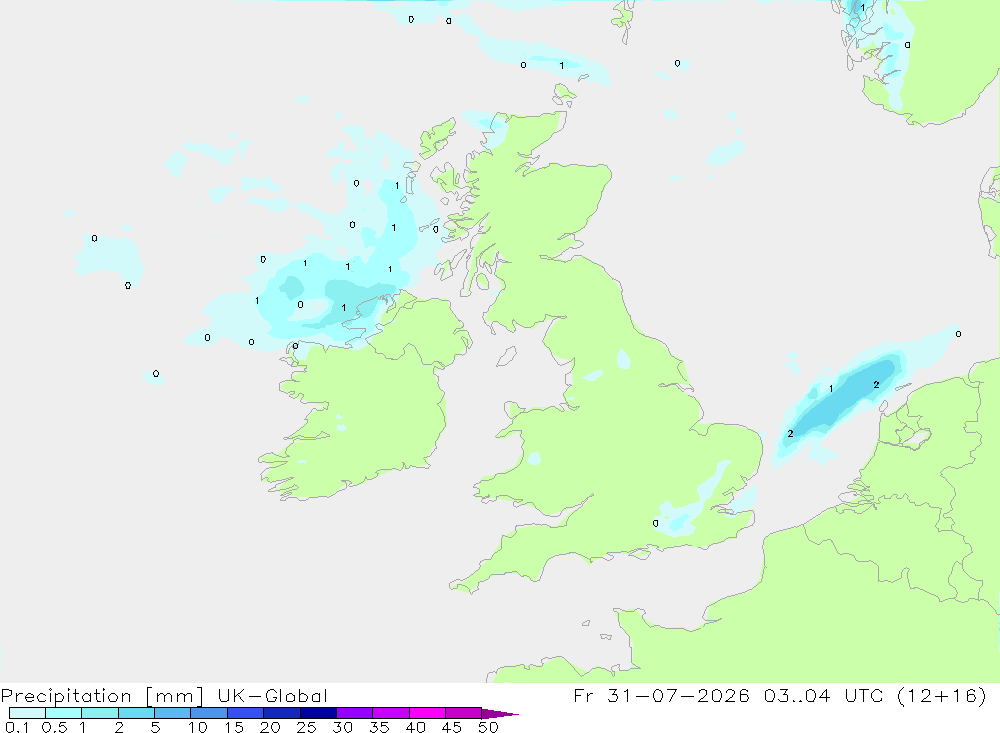Click the "50" legend scale label
Screen dimensions: 1000x733
pyautogui.click(x=488, y=727)
